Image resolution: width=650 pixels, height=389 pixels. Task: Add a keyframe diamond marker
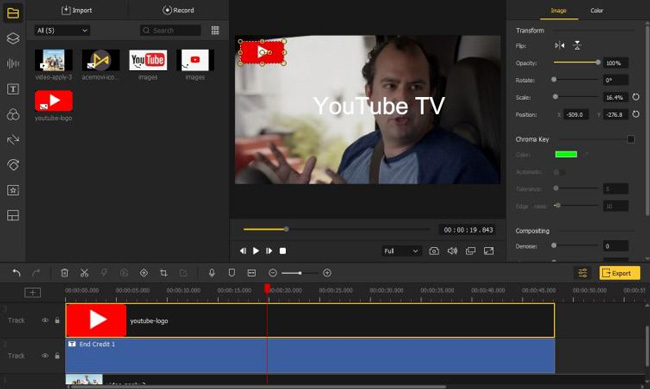[144, 273]
